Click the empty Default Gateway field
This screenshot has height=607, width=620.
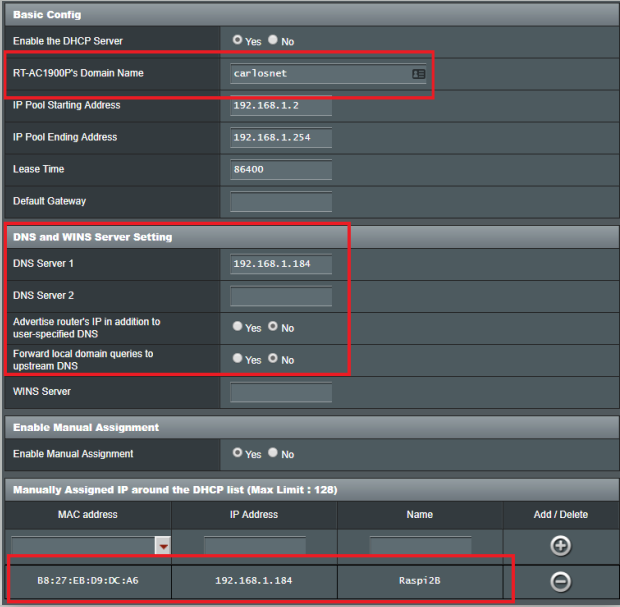click(281, 202)
